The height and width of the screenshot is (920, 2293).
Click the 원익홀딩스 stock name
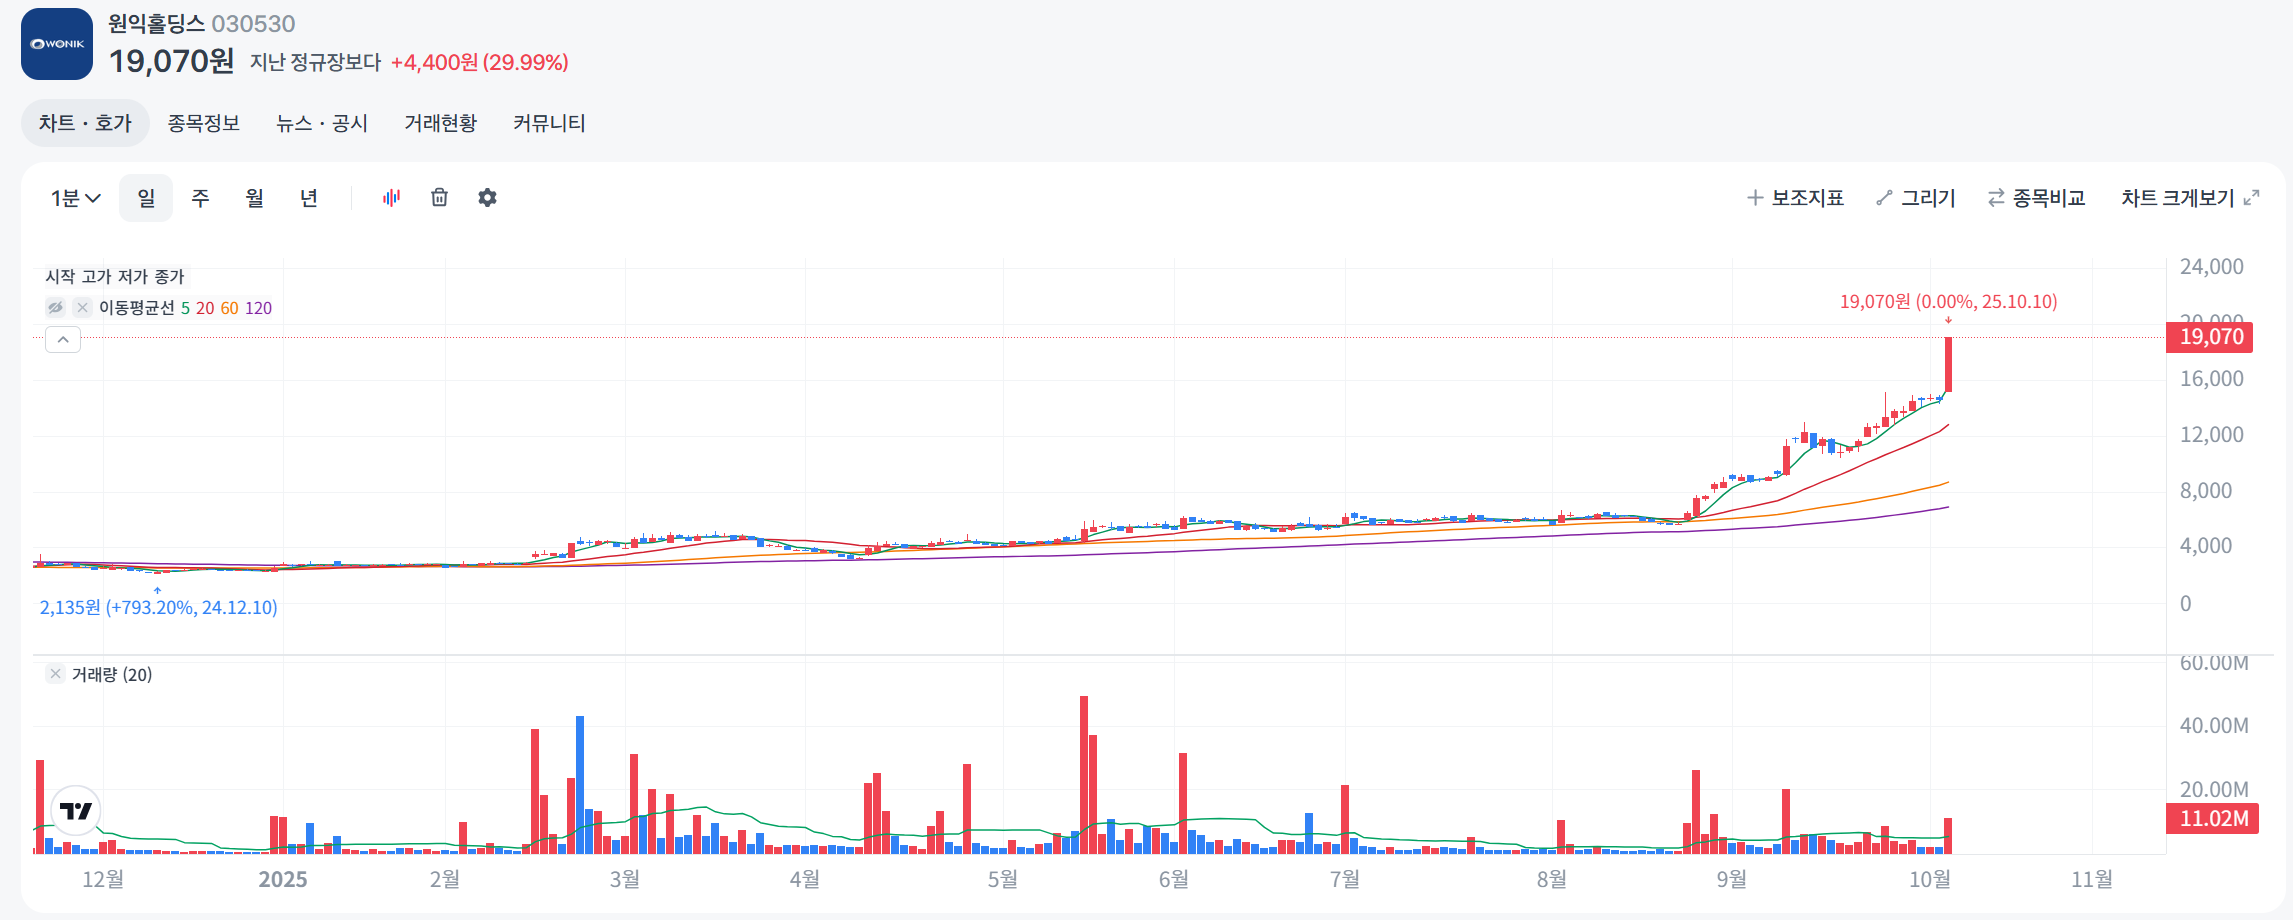[x=156, y=24]
